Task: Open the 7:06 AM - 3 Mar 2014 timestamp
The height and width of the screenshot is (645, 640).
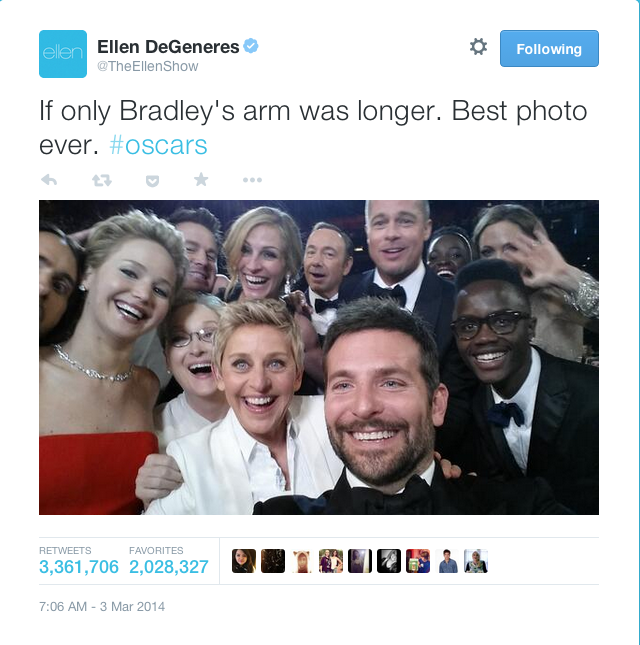Action: [x=102, y=607]
